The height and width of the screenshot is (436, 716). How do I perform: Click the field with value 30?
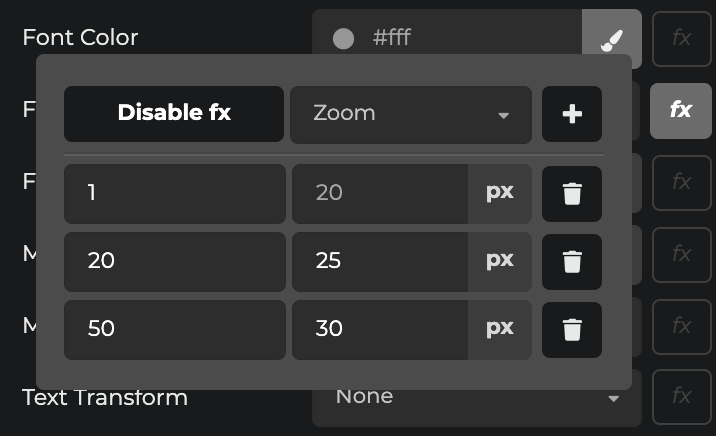(380, 329)
